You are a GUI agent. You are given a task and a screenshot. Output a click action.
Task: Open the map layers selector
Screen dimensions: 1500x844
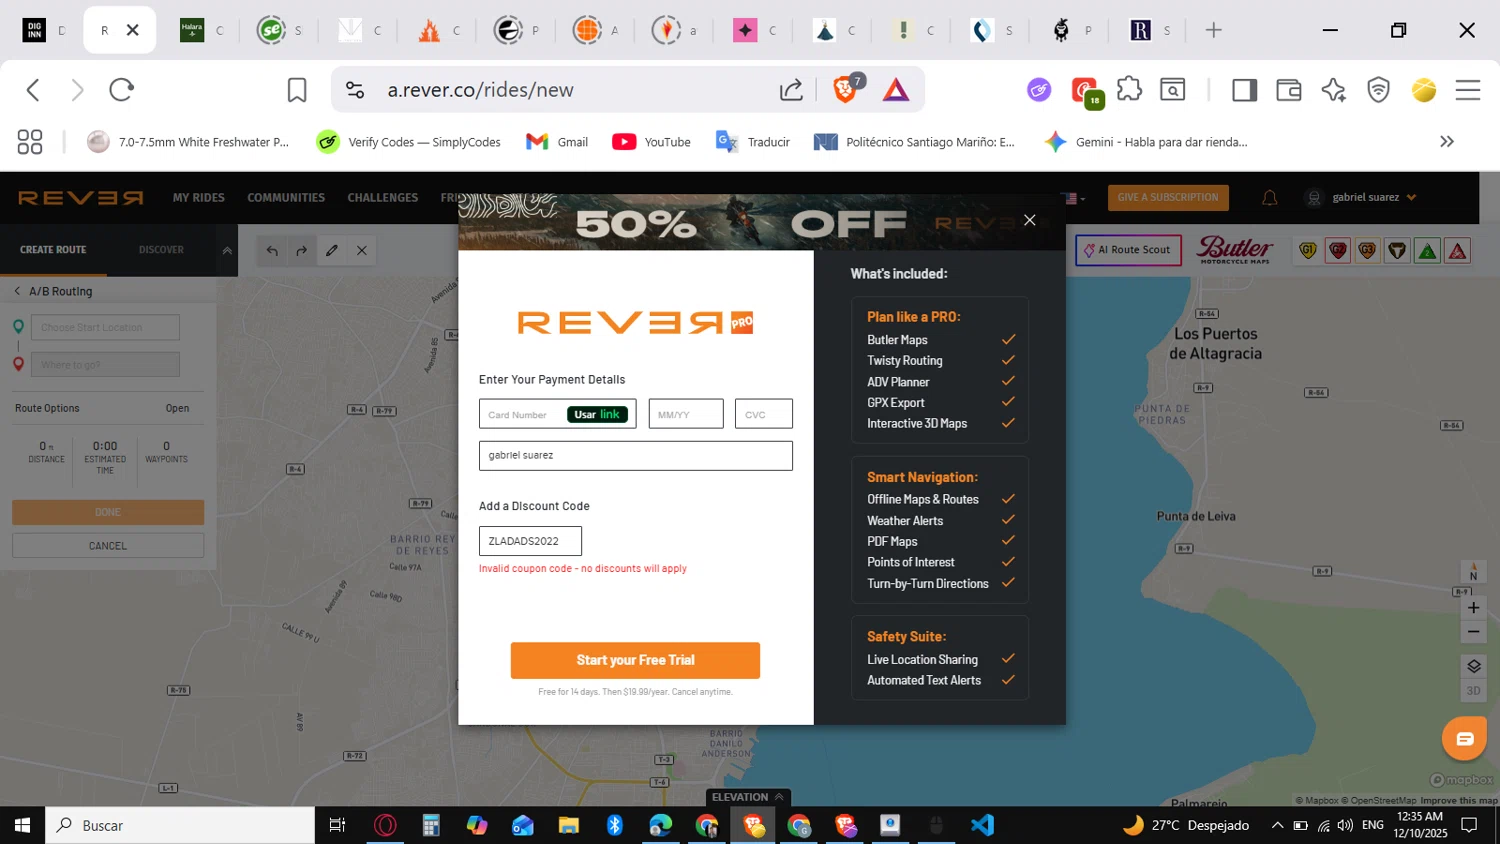(1473, 666)
